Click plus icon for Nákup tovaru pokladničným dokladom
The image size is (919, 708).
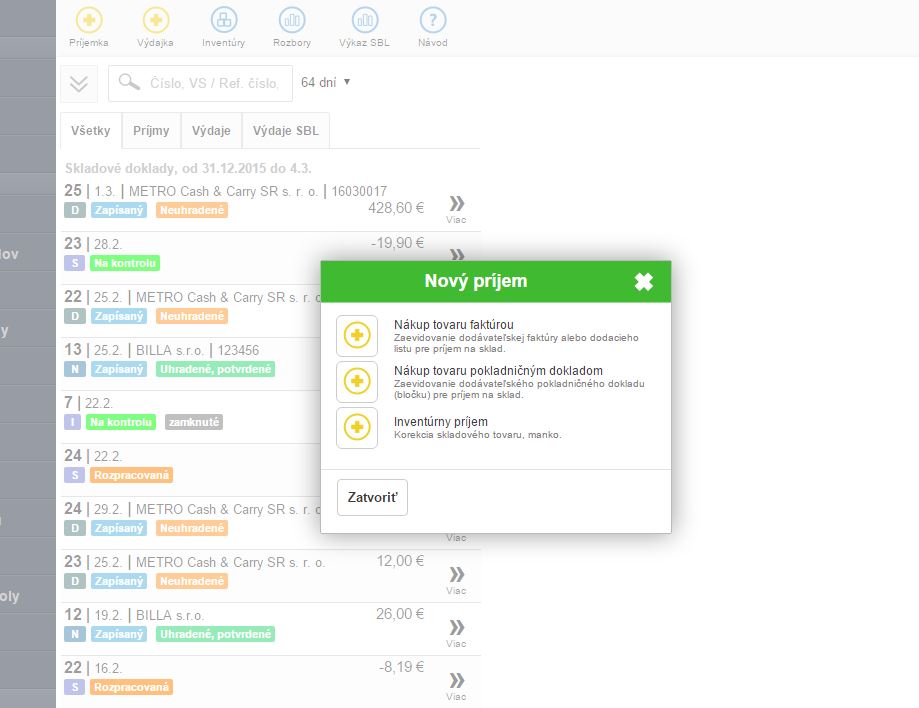tap(357, 382)
